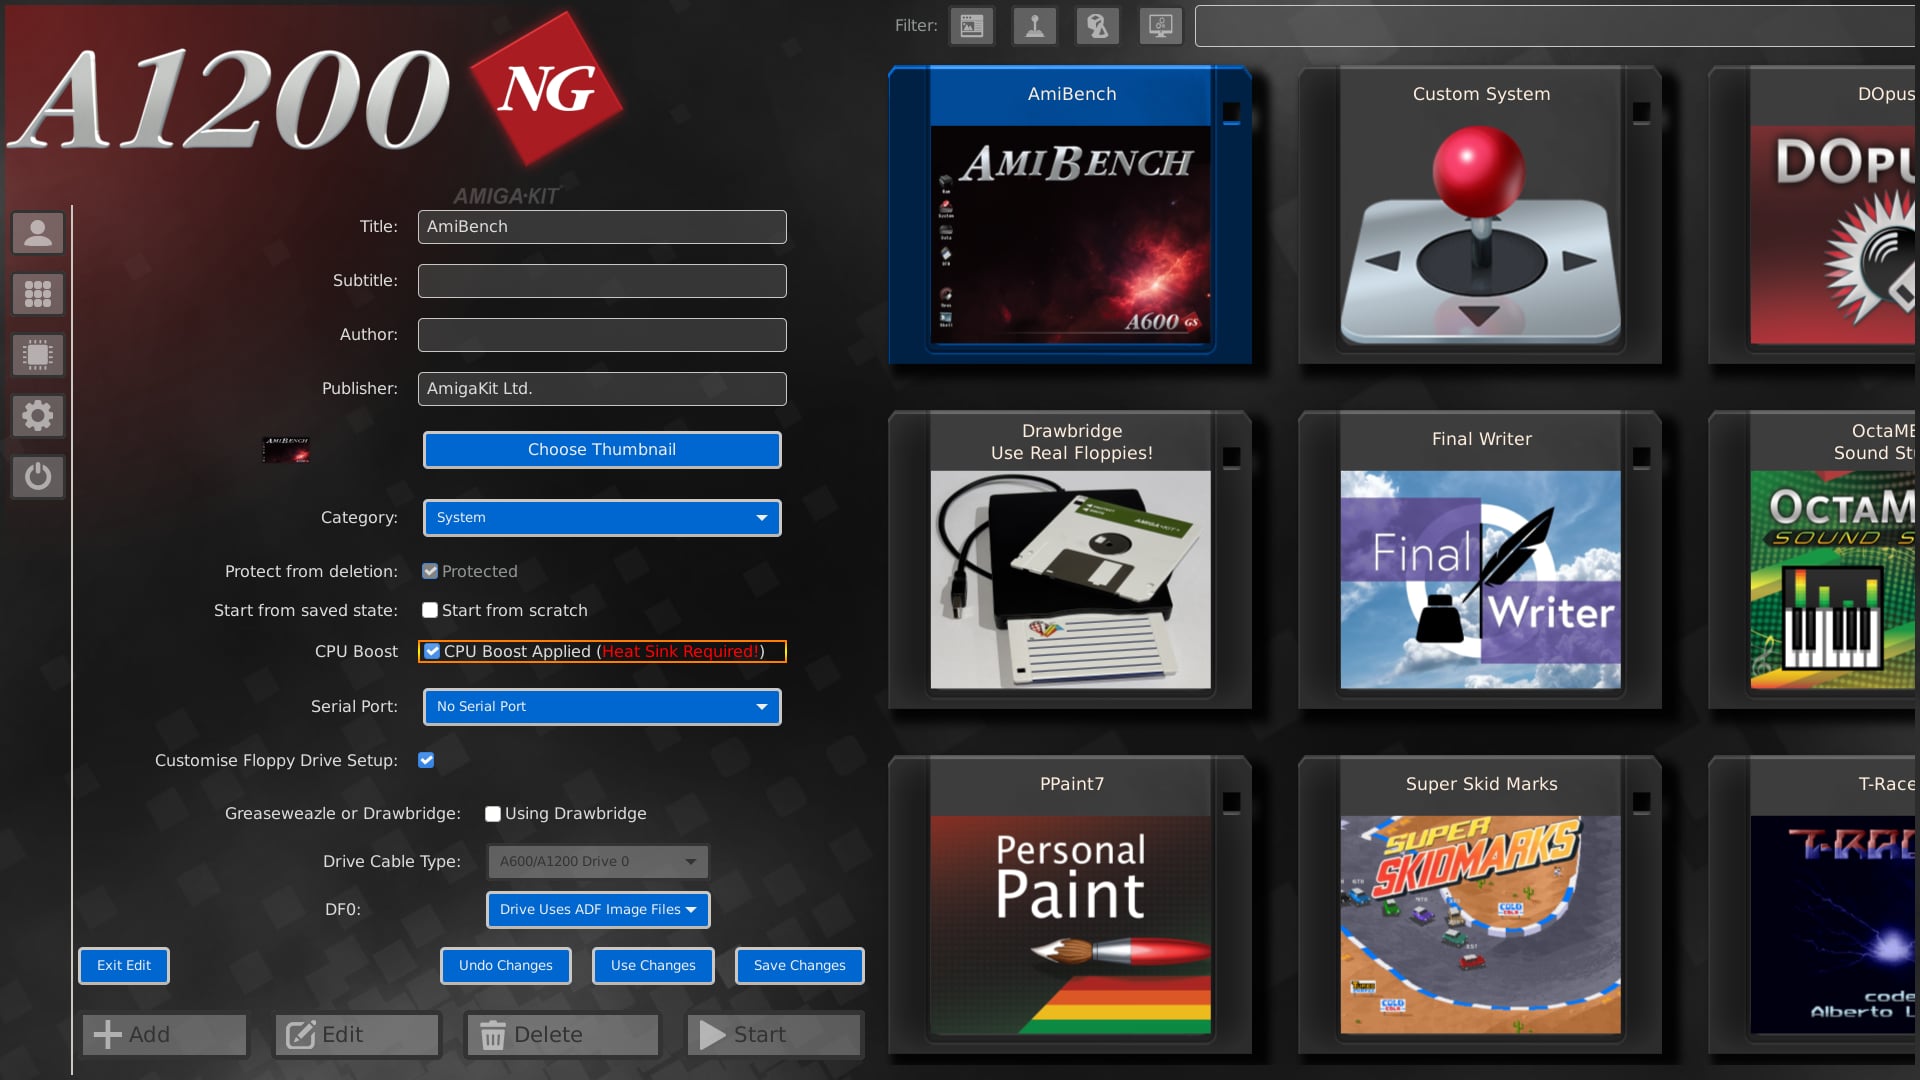Open settings gear in sidebar
Screen dimensions: 1920x1080
[x=38, y=416]
